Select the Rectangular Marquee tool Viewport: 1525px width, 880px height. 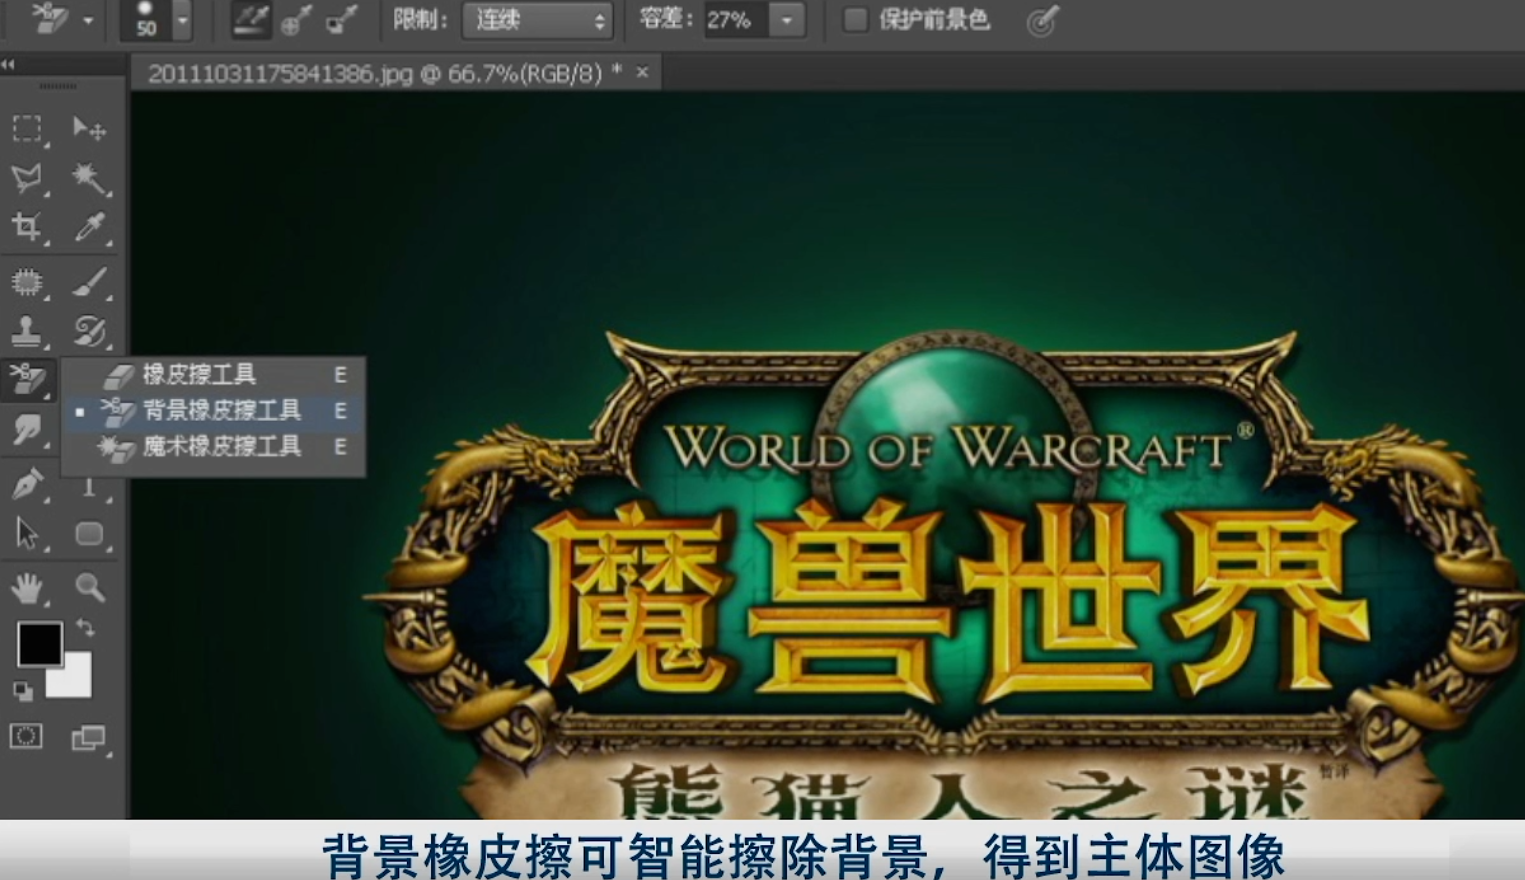[x=27, y=128]
